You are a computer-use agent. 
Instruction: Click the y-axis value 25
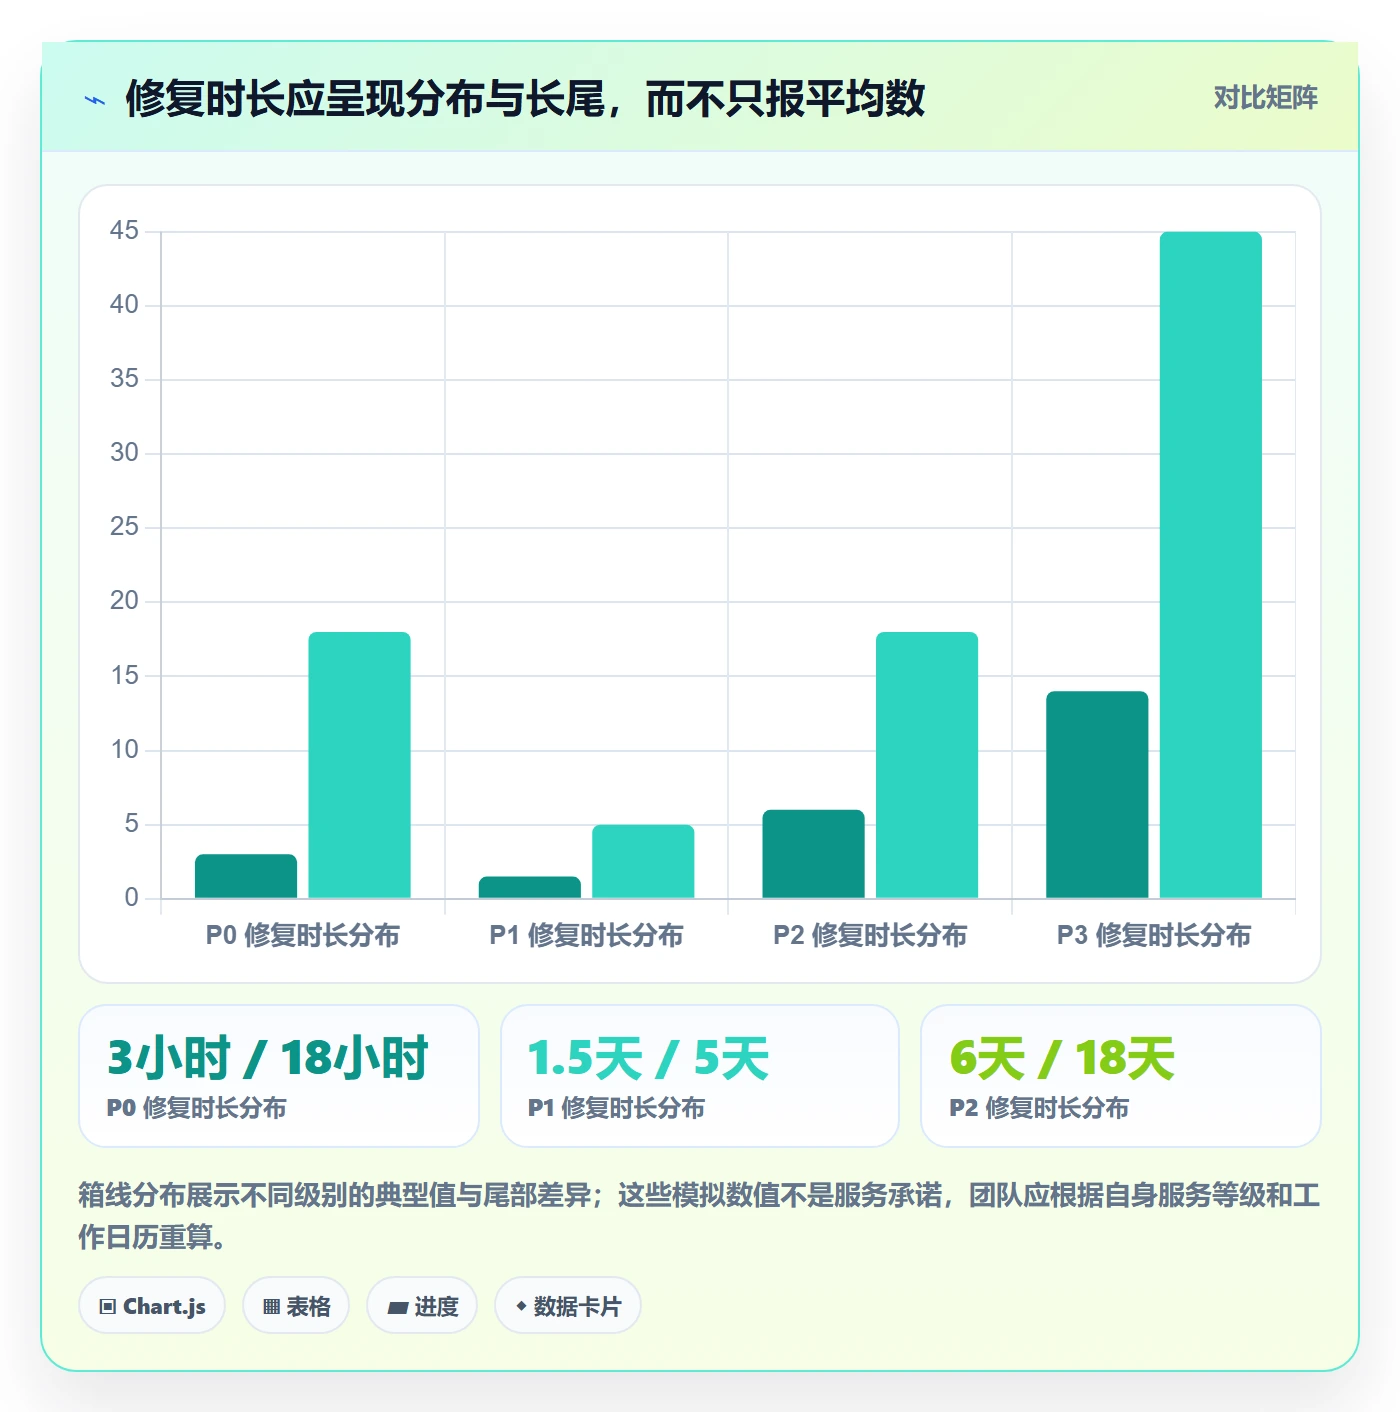(124, 527)
